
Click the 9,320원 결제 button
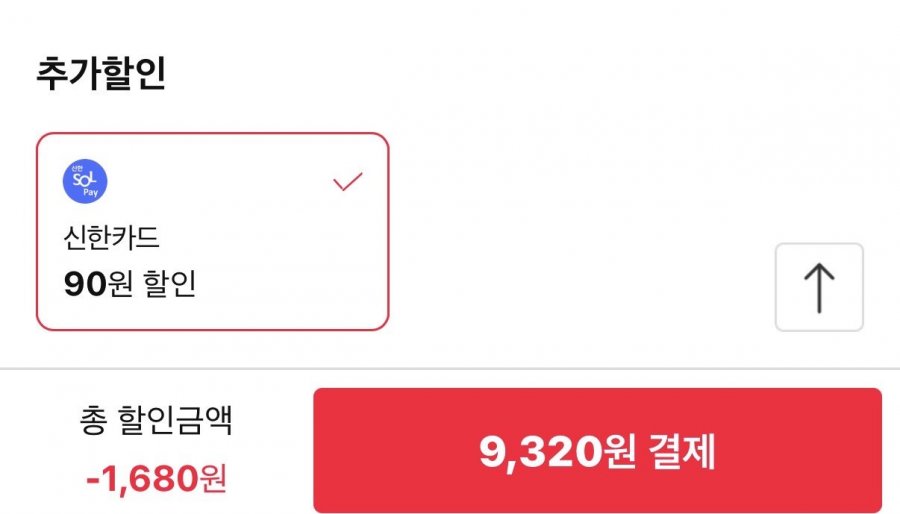tap(597, 451)
